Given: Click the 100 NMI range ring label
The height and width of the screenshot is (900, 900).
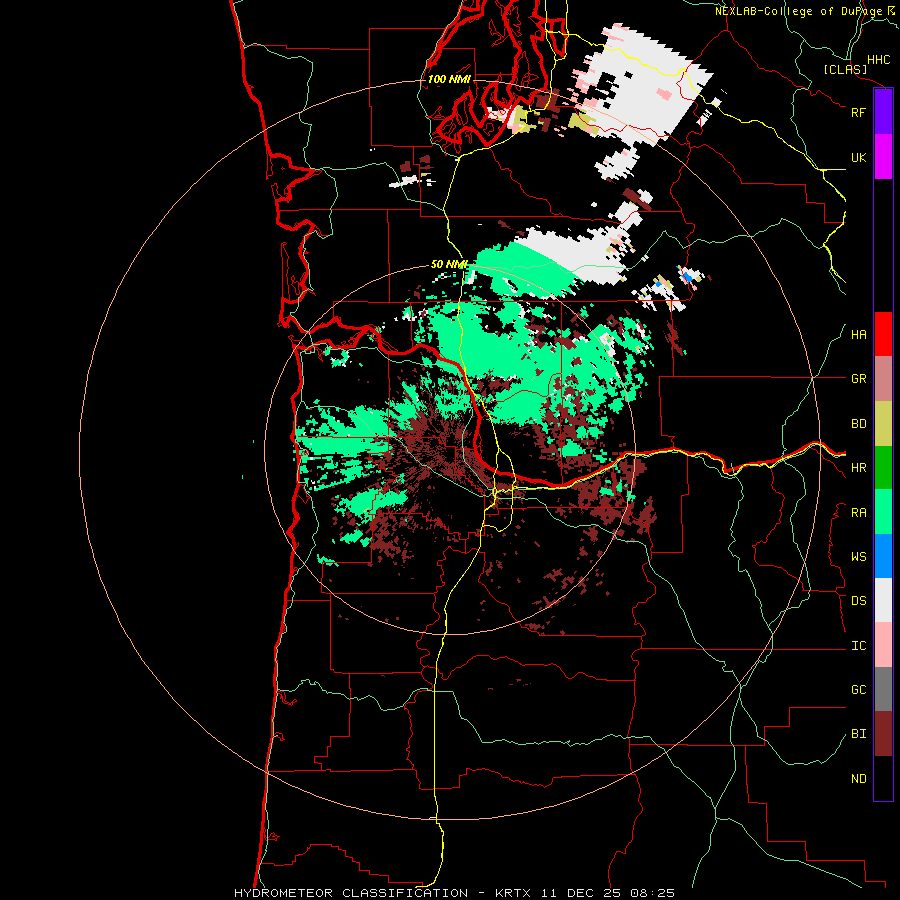Looking at the screenshot, I should click(x=449, y=79).
